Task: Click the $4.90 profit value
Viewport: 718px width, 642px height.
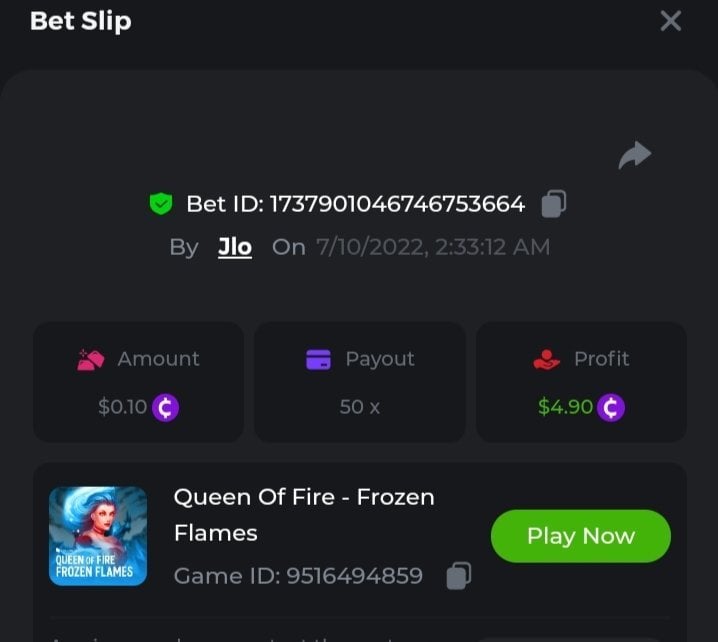Action: (x=566, y=407)
